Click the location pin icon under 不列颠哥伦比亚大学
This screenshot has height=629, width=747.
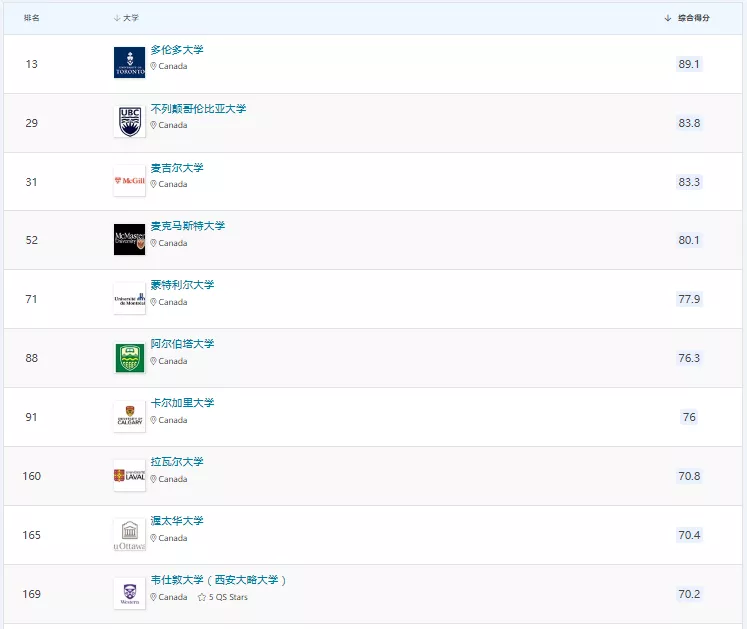[153, 125]
